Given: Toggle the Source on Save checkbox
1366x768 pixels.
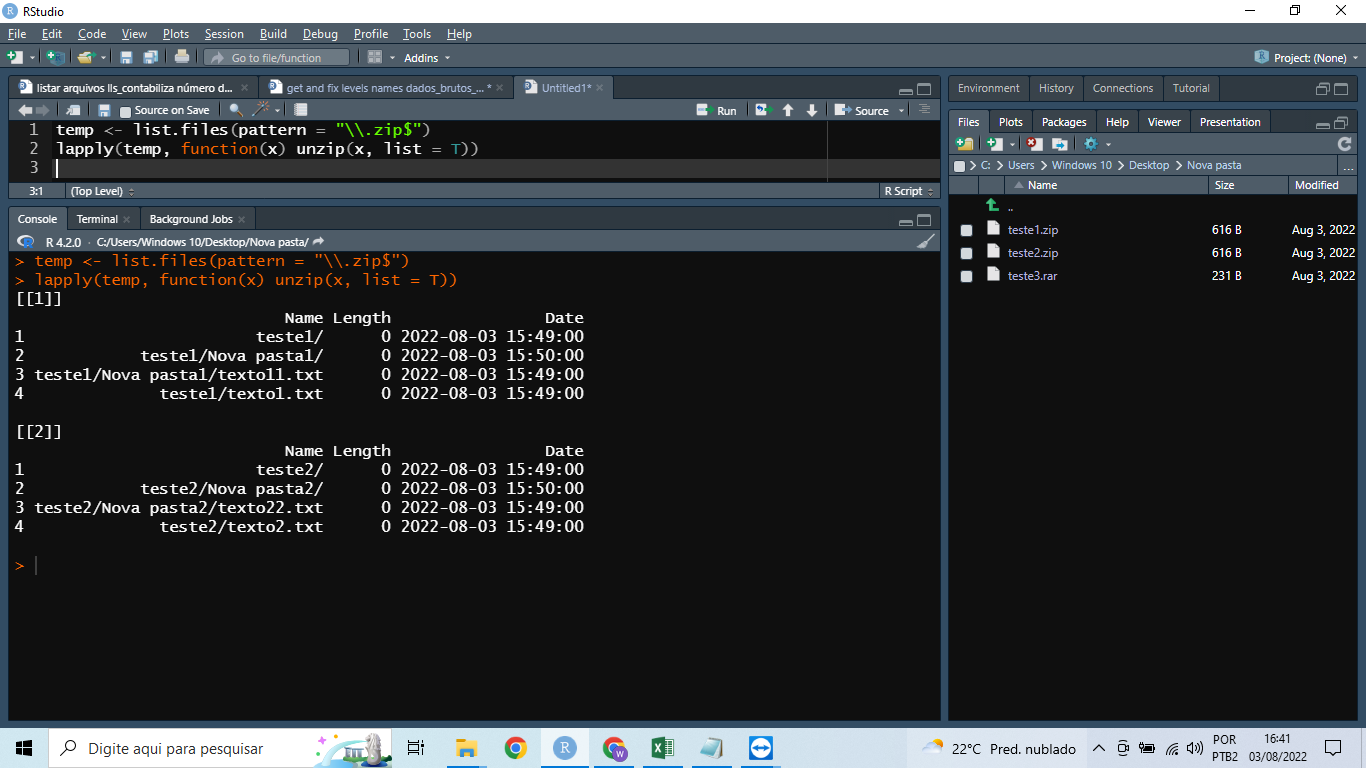Looking at the screenshot, I should 125,111.
